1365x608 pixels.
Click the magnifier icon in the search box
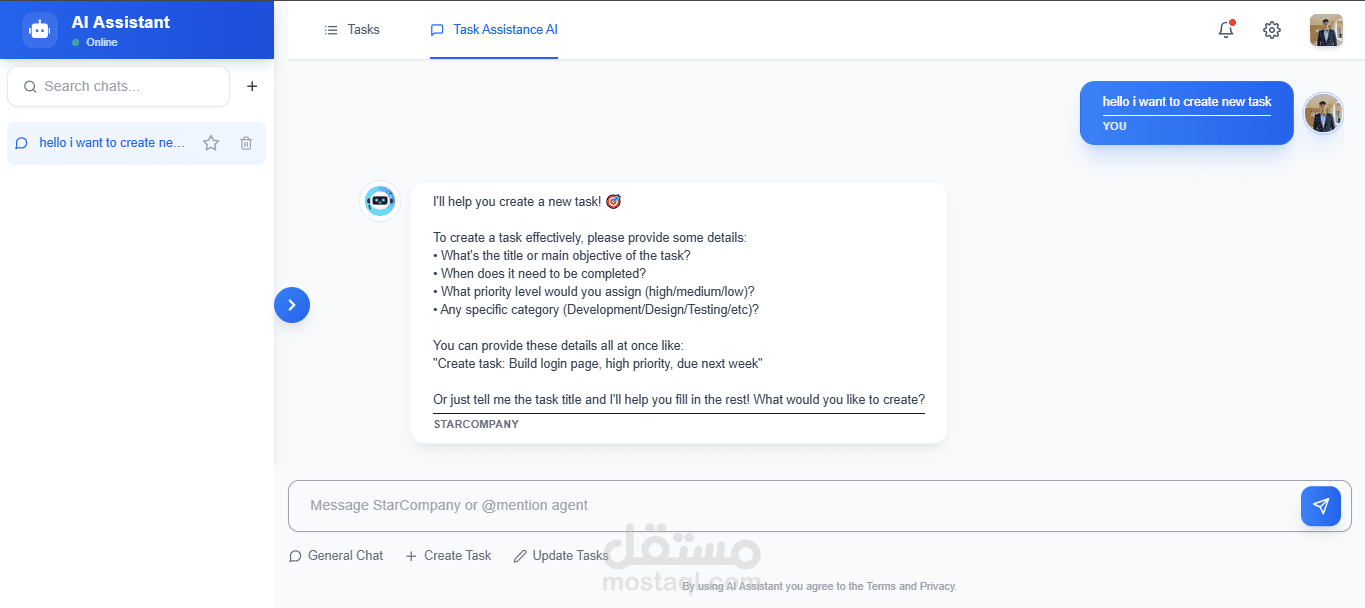coord(30,87)
